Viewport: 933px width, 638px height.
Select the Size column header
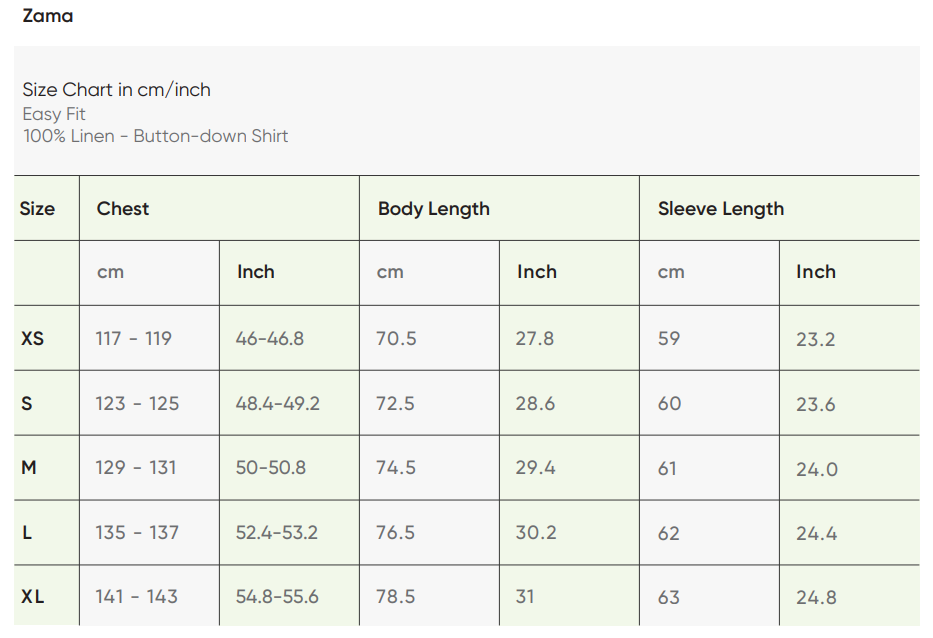(37, 209)
